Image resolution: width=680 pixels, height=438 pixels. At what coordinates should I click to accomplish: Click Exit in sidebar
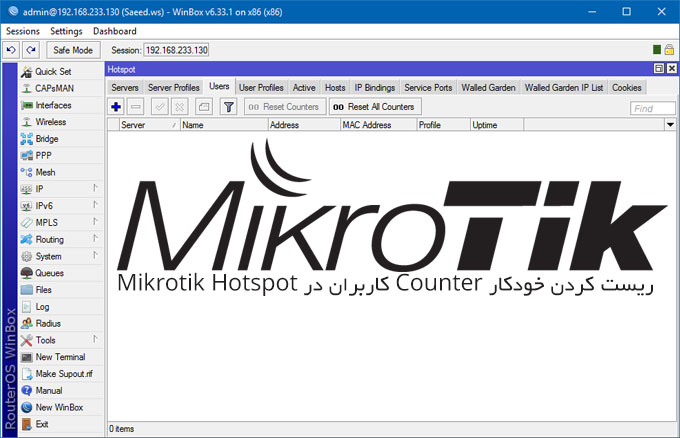pyautogui.click(x=61, y=424)
